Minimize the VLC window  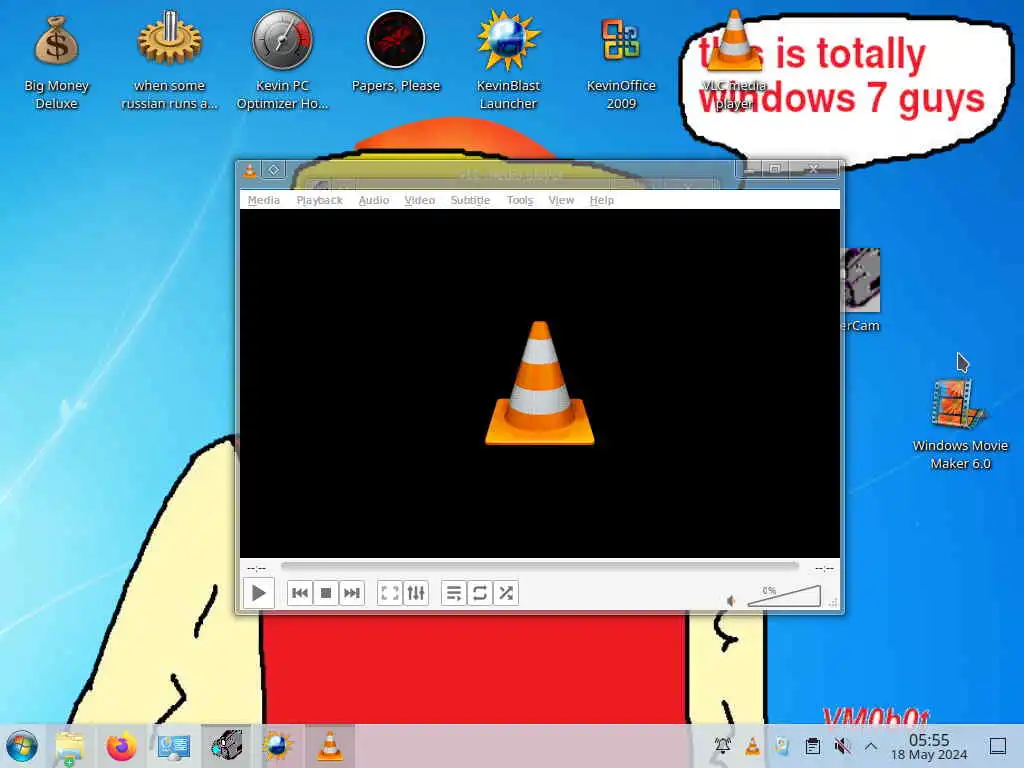coord(749,168)
